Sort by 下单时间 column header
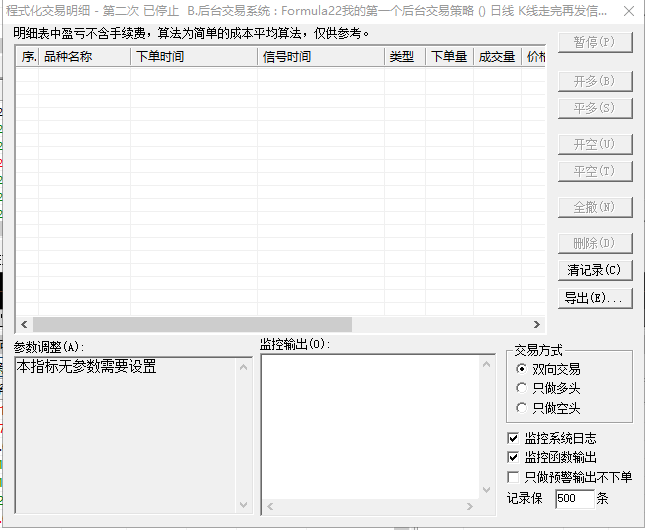The width and height of the screenshot is (645, 530). 194,57
